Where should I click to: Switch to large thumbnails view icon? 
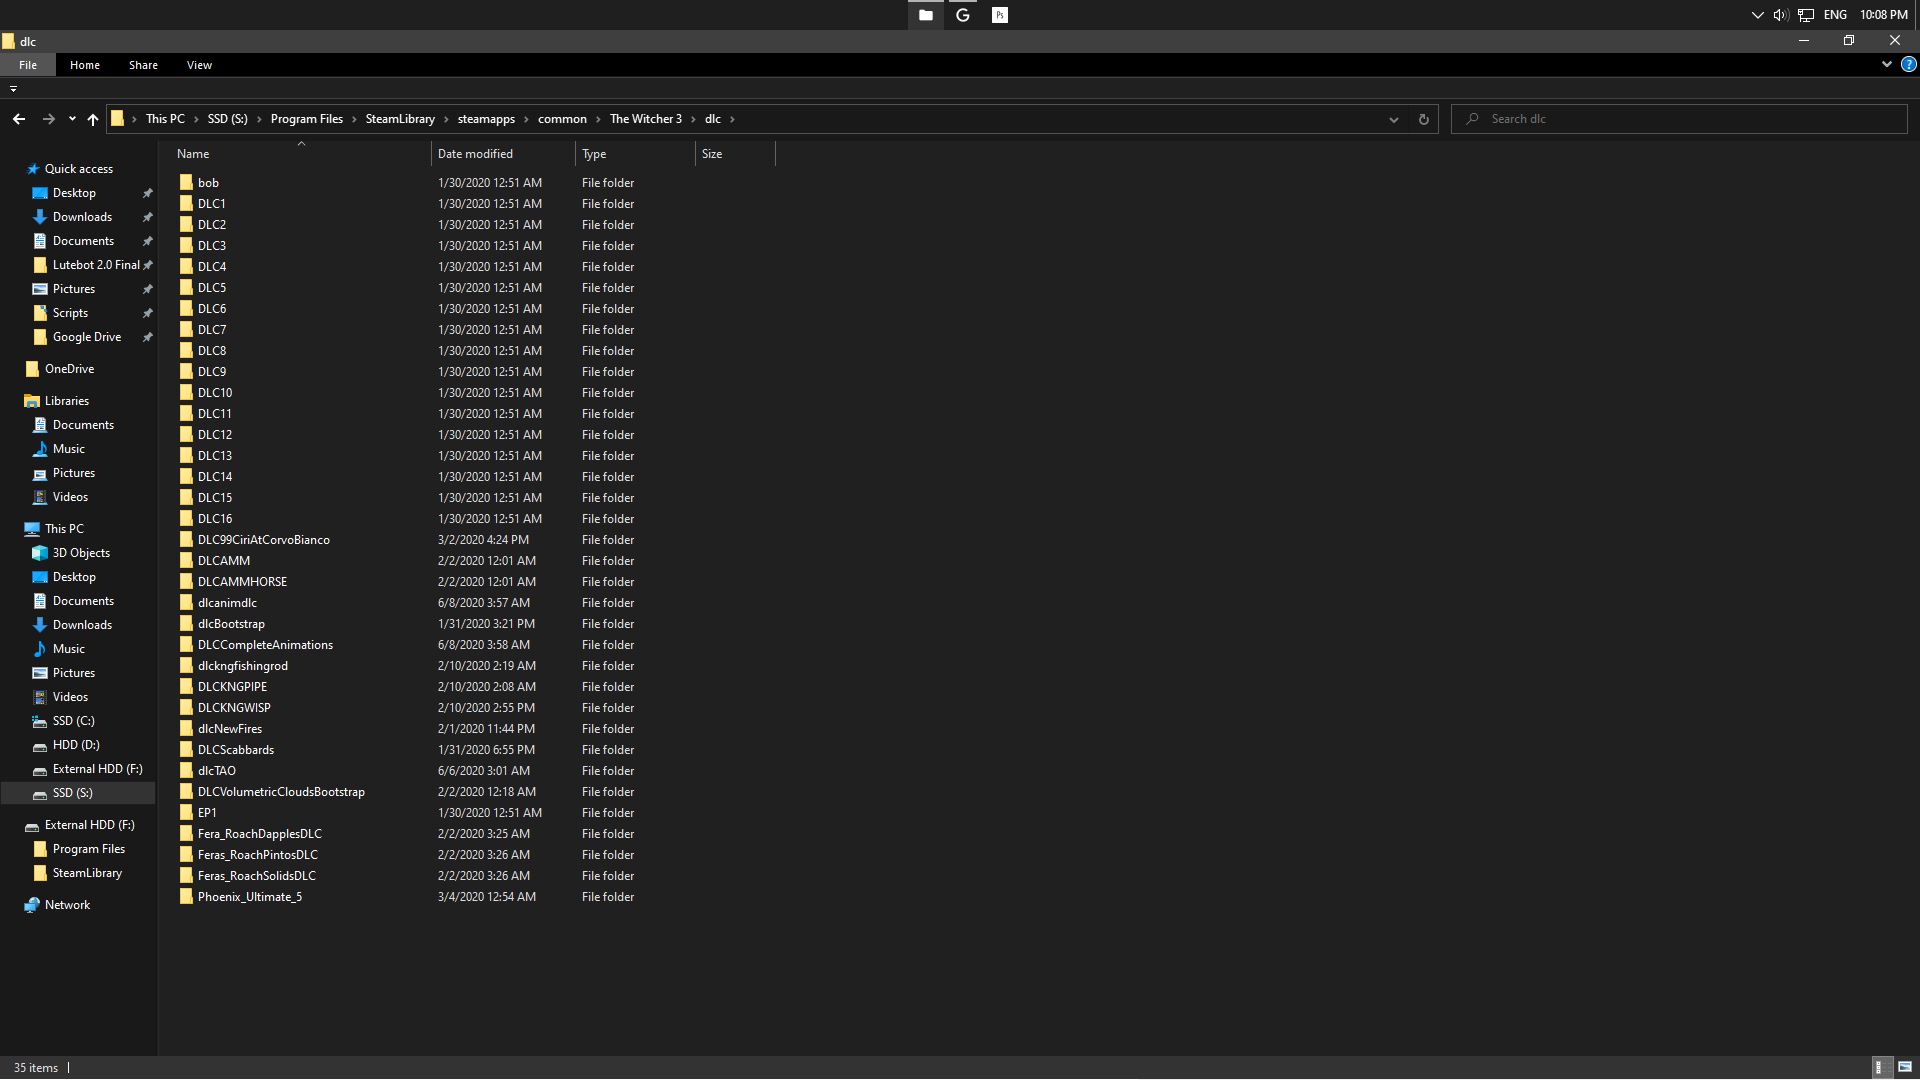click(1905, 1067)
